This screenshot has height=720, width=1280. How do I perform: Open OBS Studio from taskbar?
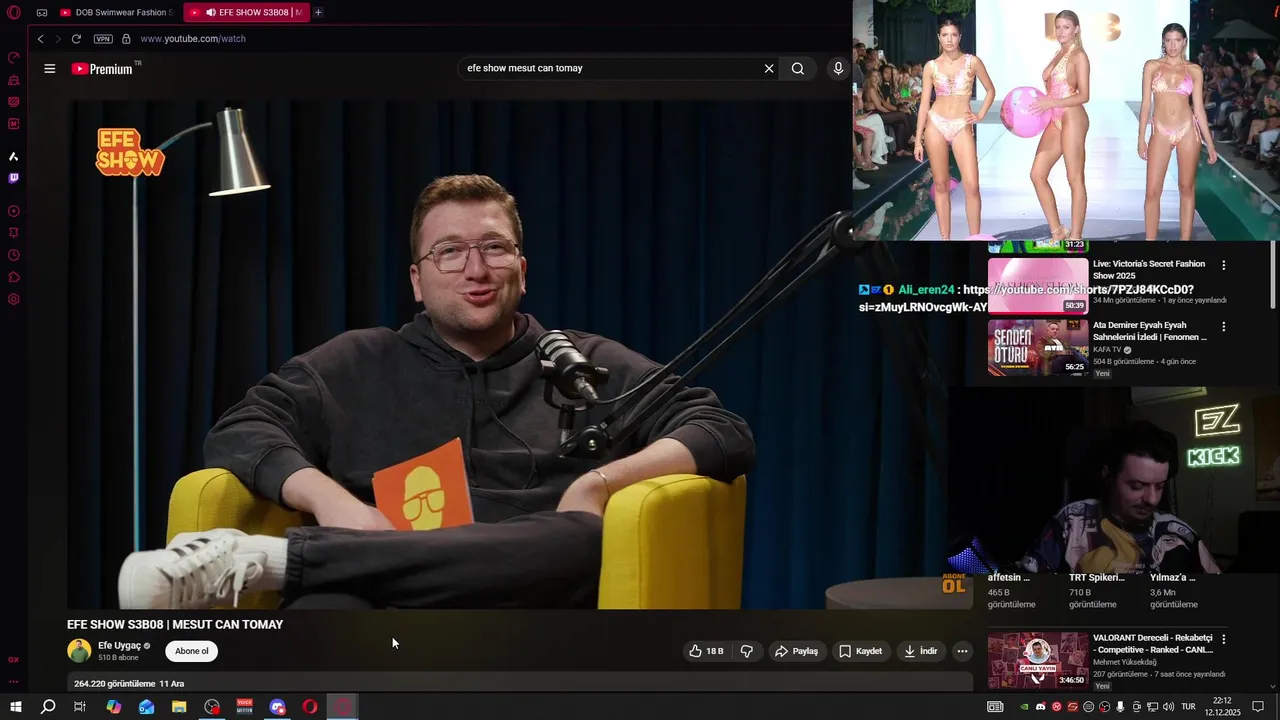pyautogui.click(x=212, y=707)
